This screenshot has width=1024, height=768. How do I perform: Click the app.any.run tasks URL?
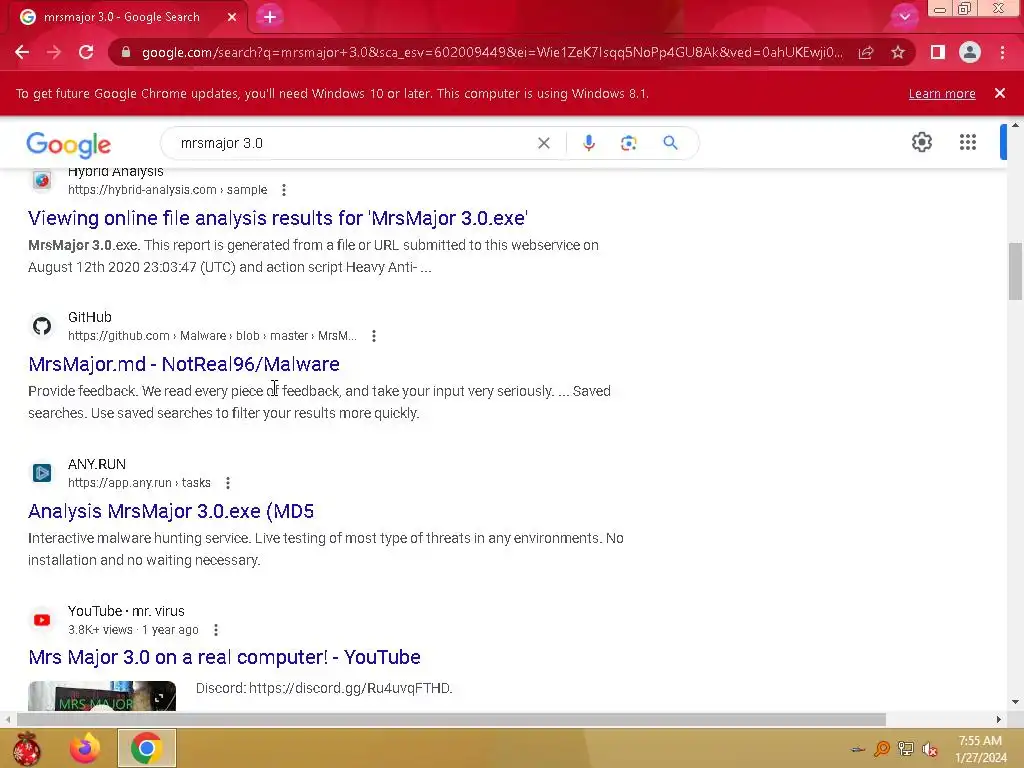139,483
